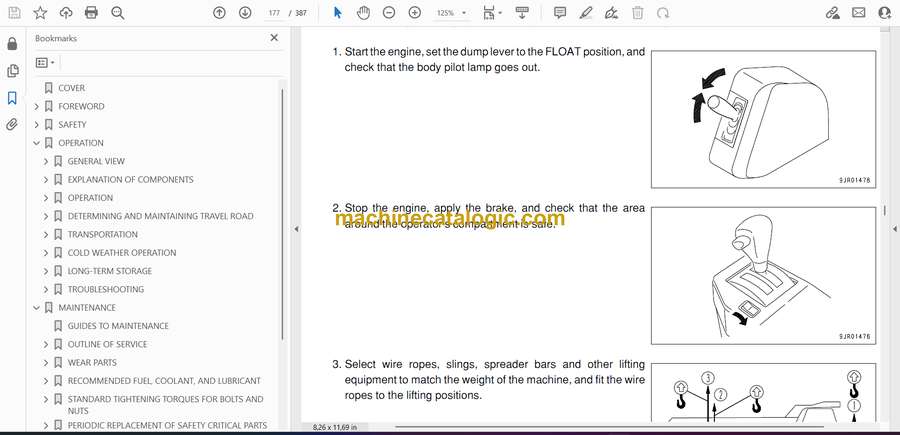This screenshot has width=900, height=435.
Task: Open GUIDES TO MAINTENANCE bookmark
Action: (118, 326)
